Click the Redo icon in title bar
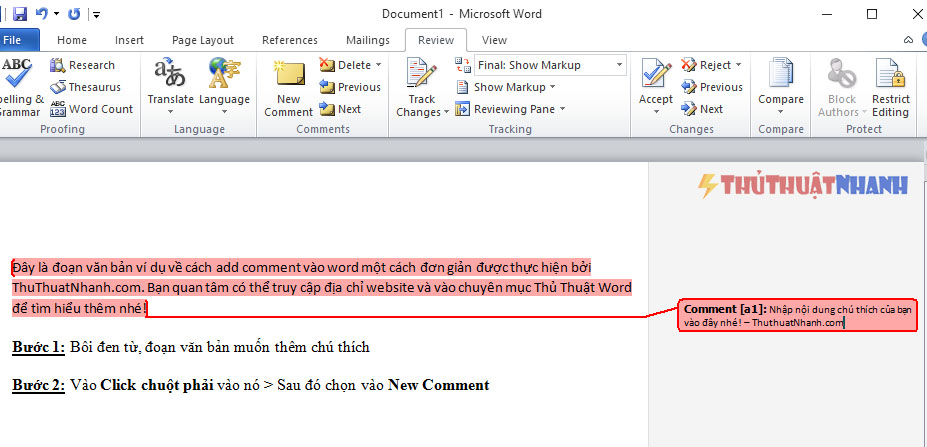Viewport: 927px width, 447px height. coord(74,14)
